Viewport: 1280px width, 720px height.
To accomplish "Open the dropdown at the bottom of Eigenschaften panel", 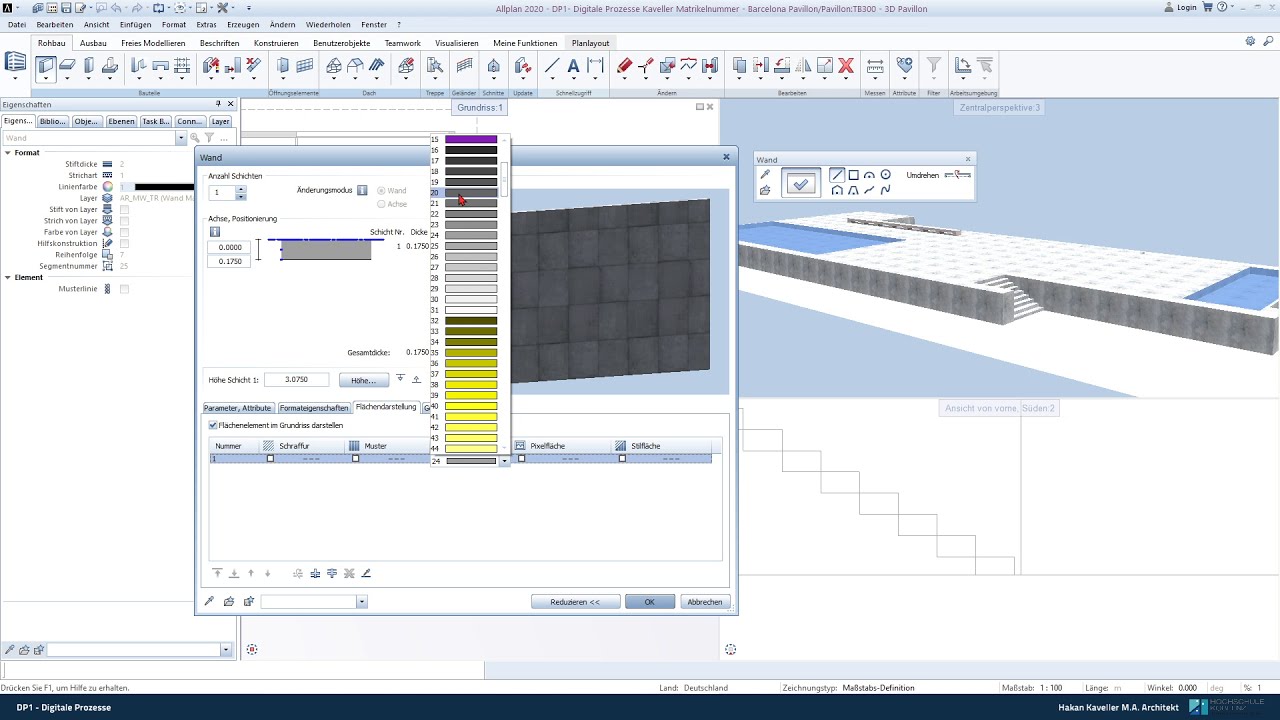I will 226,650.
